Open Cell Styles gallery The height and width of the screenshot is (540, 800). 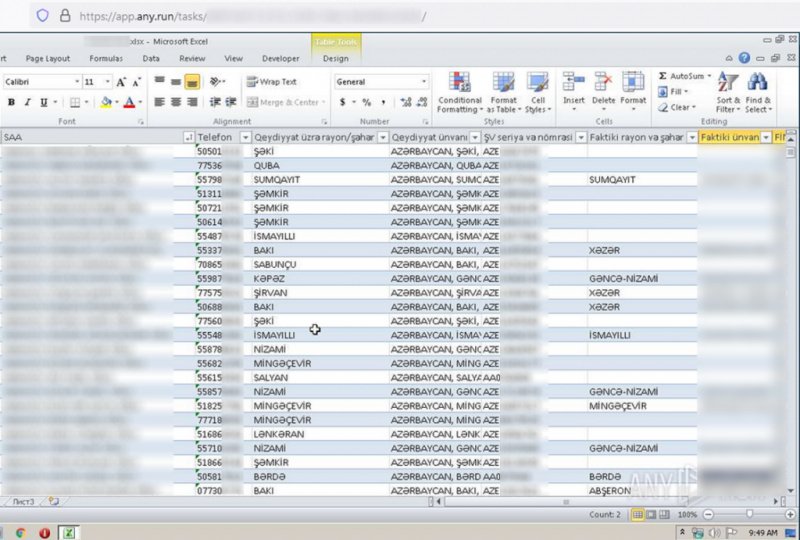(x=538, y=91)
